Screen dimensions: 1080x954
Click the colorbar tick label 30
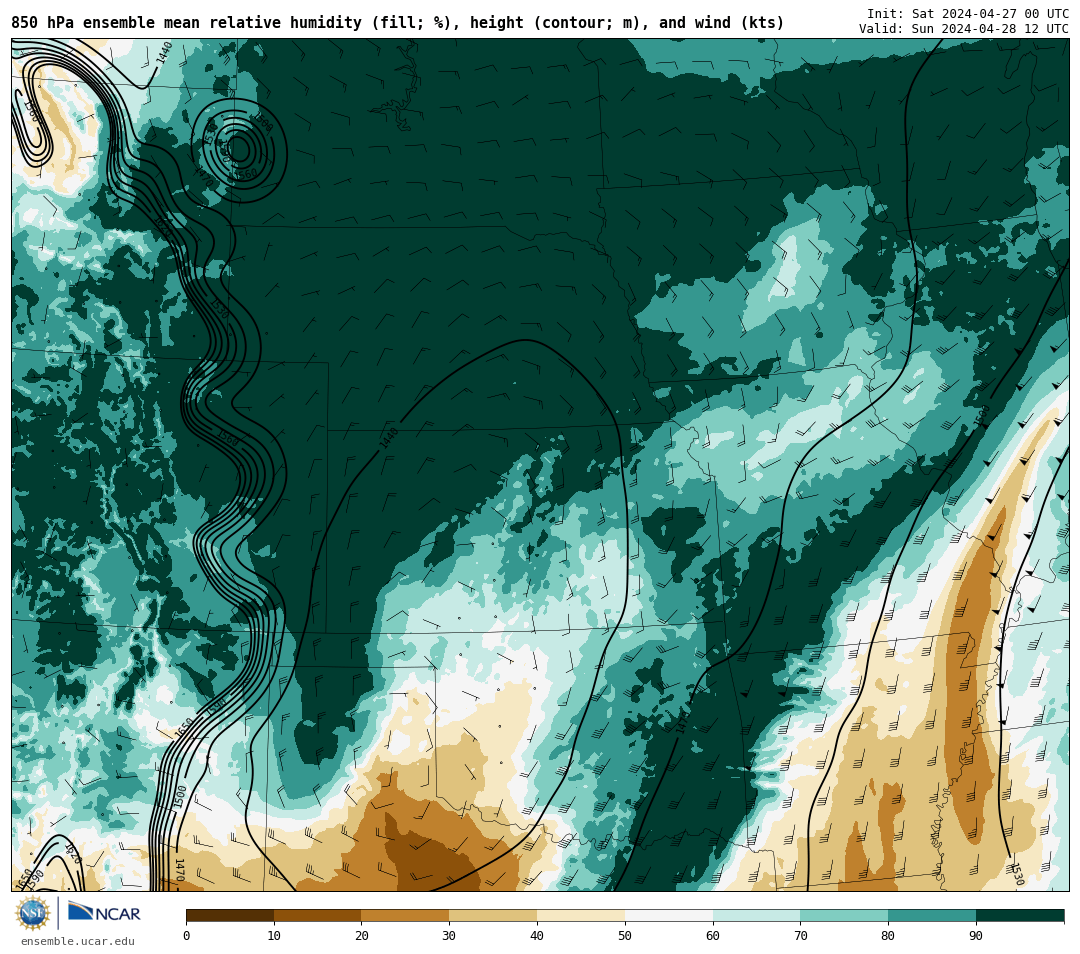[x=449, y=935]
